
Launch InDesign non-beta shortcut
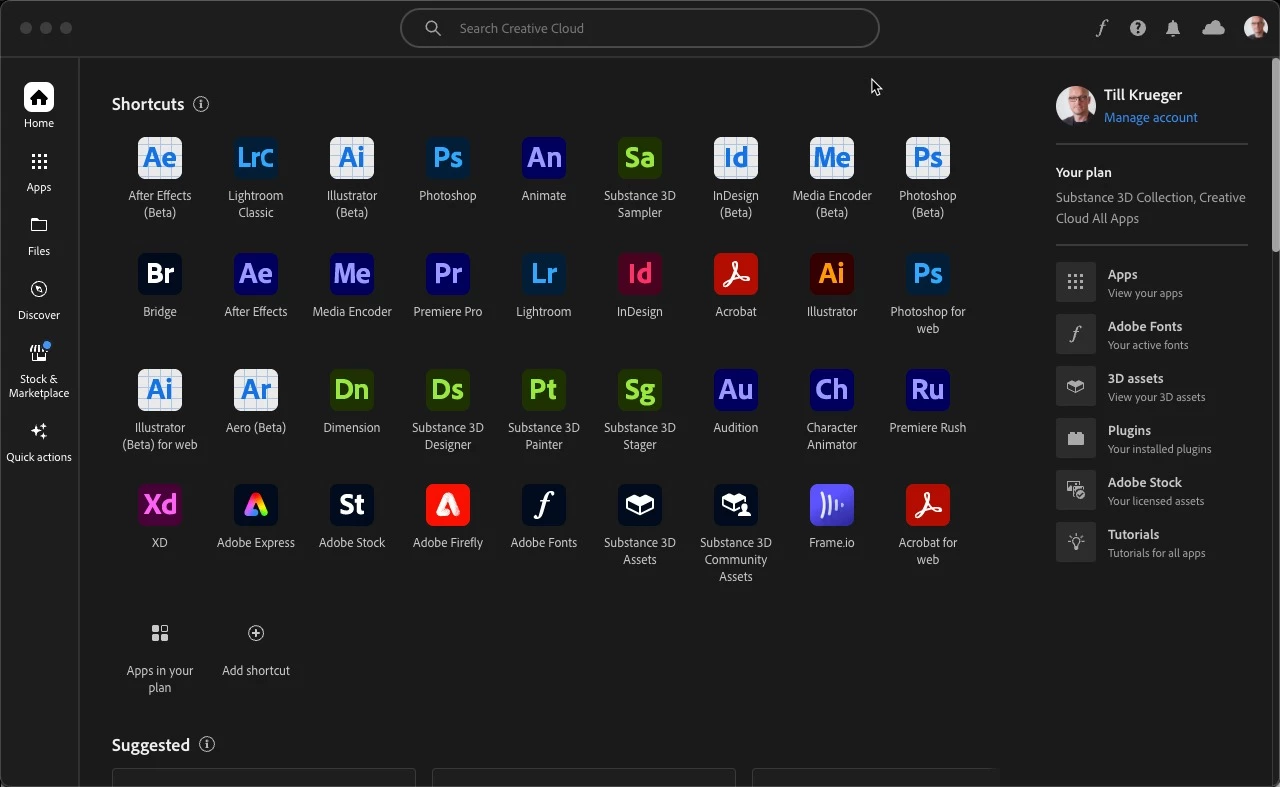[x=640, y=274]
